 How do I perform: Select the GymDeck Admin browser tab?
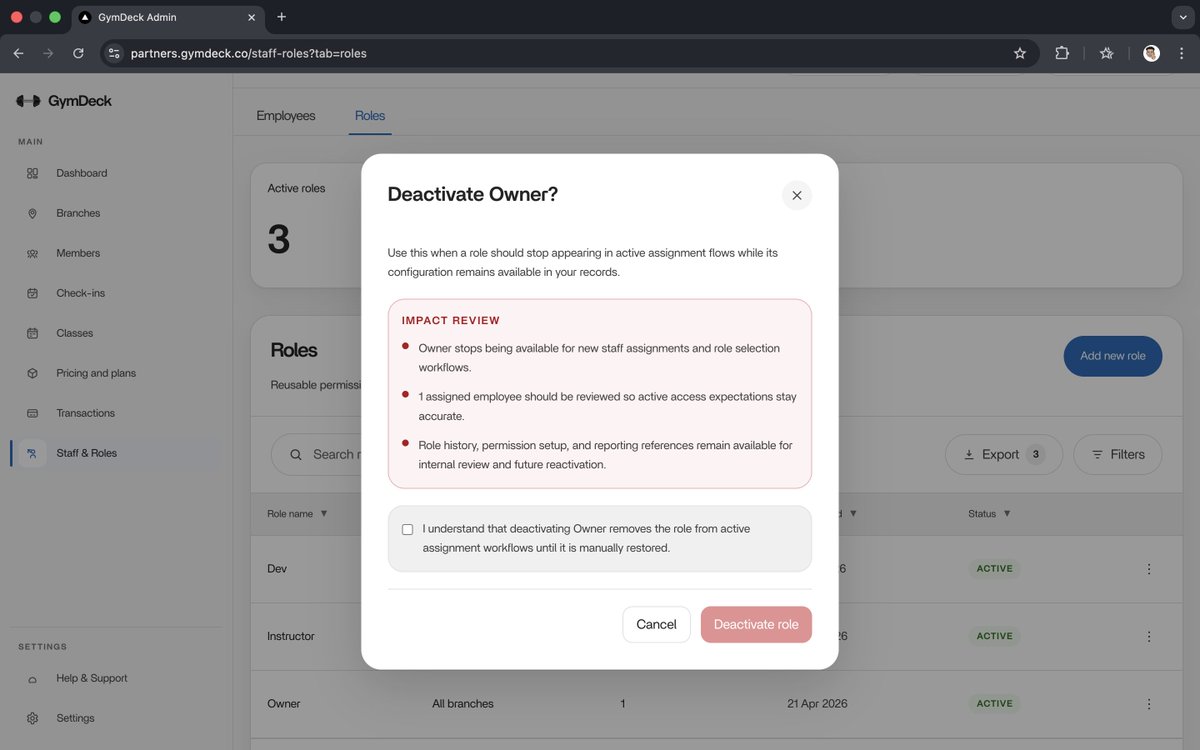(166, 17)
